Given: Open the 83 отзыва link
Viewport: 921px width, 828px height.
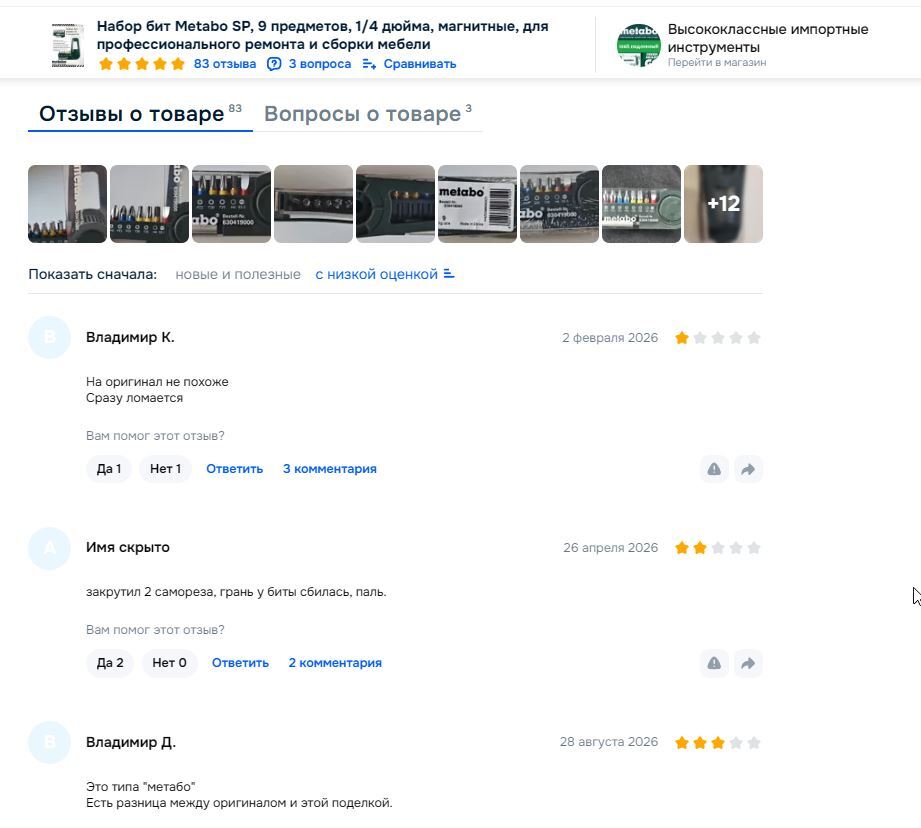Looking at the screenshot, I should (x=225, y=64).
